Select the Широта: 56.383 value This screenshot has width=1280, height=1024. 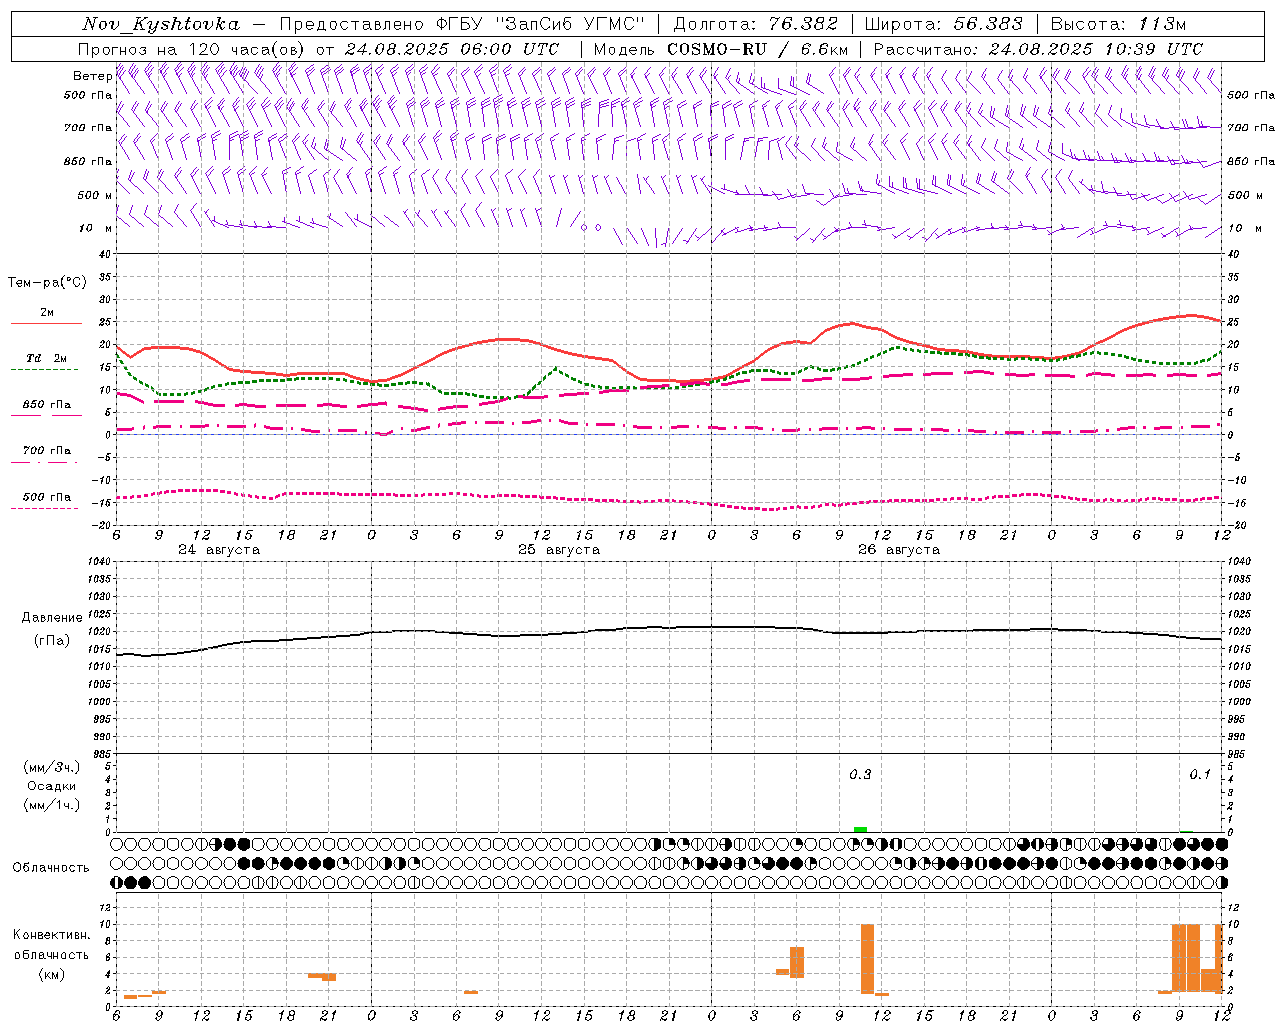coord(943,24)
